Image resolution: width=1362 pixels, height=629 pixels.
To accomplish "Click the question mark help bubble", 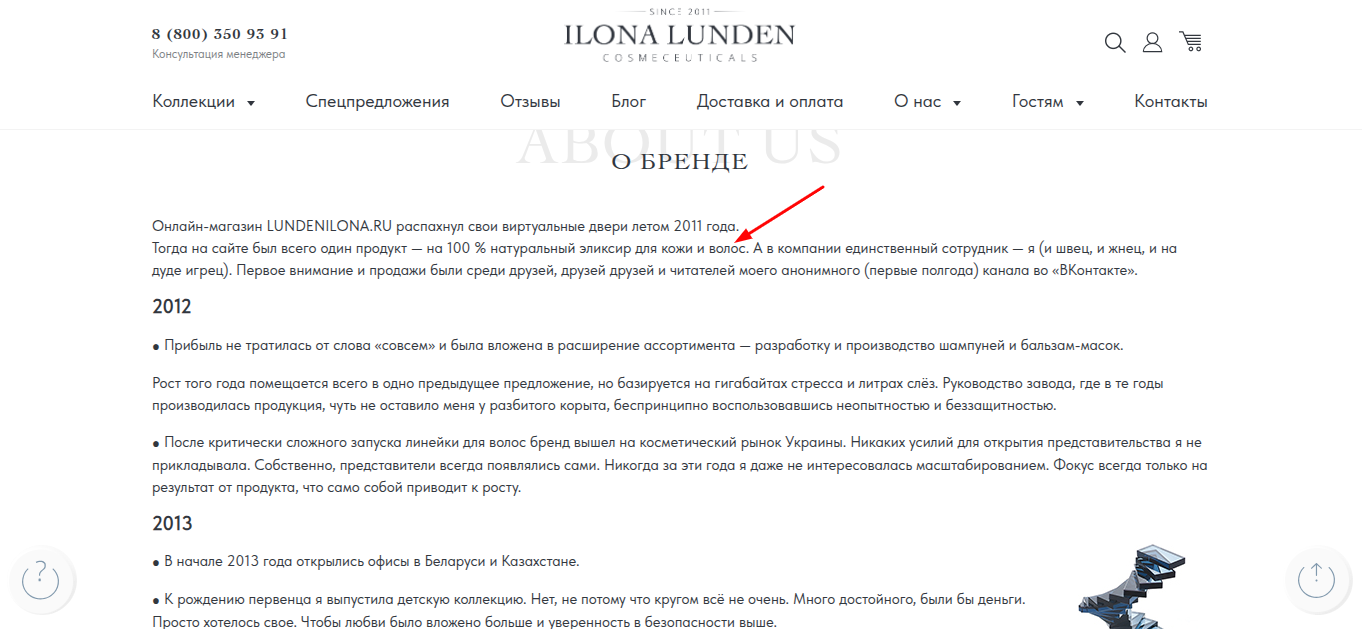I will [41, 578].
